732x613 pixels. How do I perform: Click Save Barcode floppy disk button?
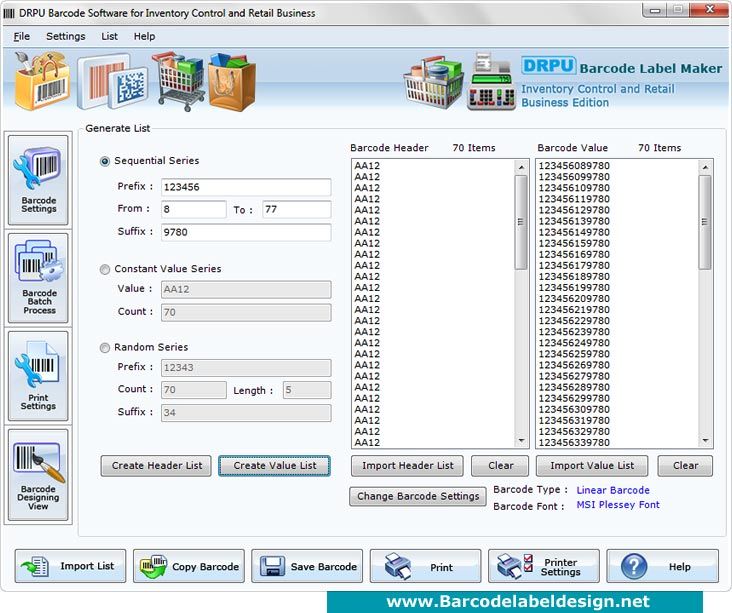[x=307, y=566]
